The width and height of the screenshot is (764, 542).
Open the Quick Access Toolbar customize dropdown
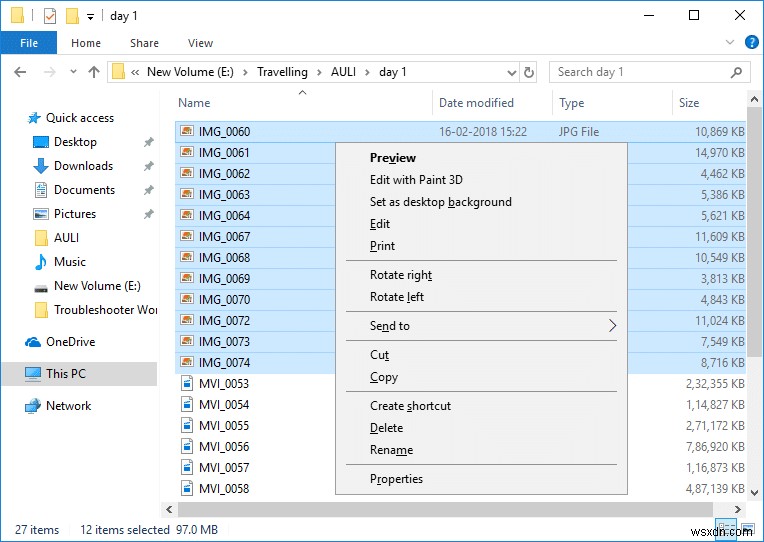[x=91, y=17]
